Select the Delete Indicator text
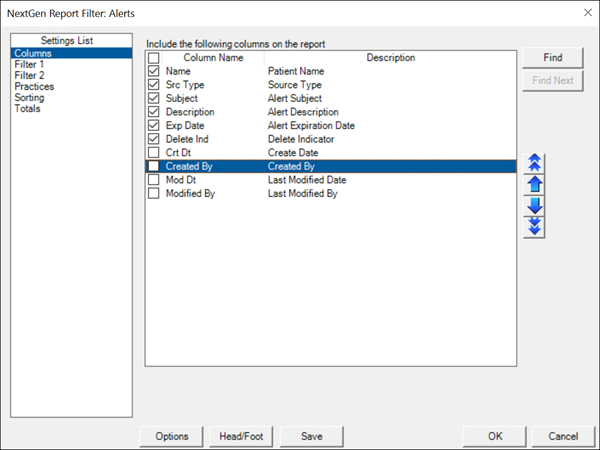This screenshot has height=450, width=600. click(301, 139)
